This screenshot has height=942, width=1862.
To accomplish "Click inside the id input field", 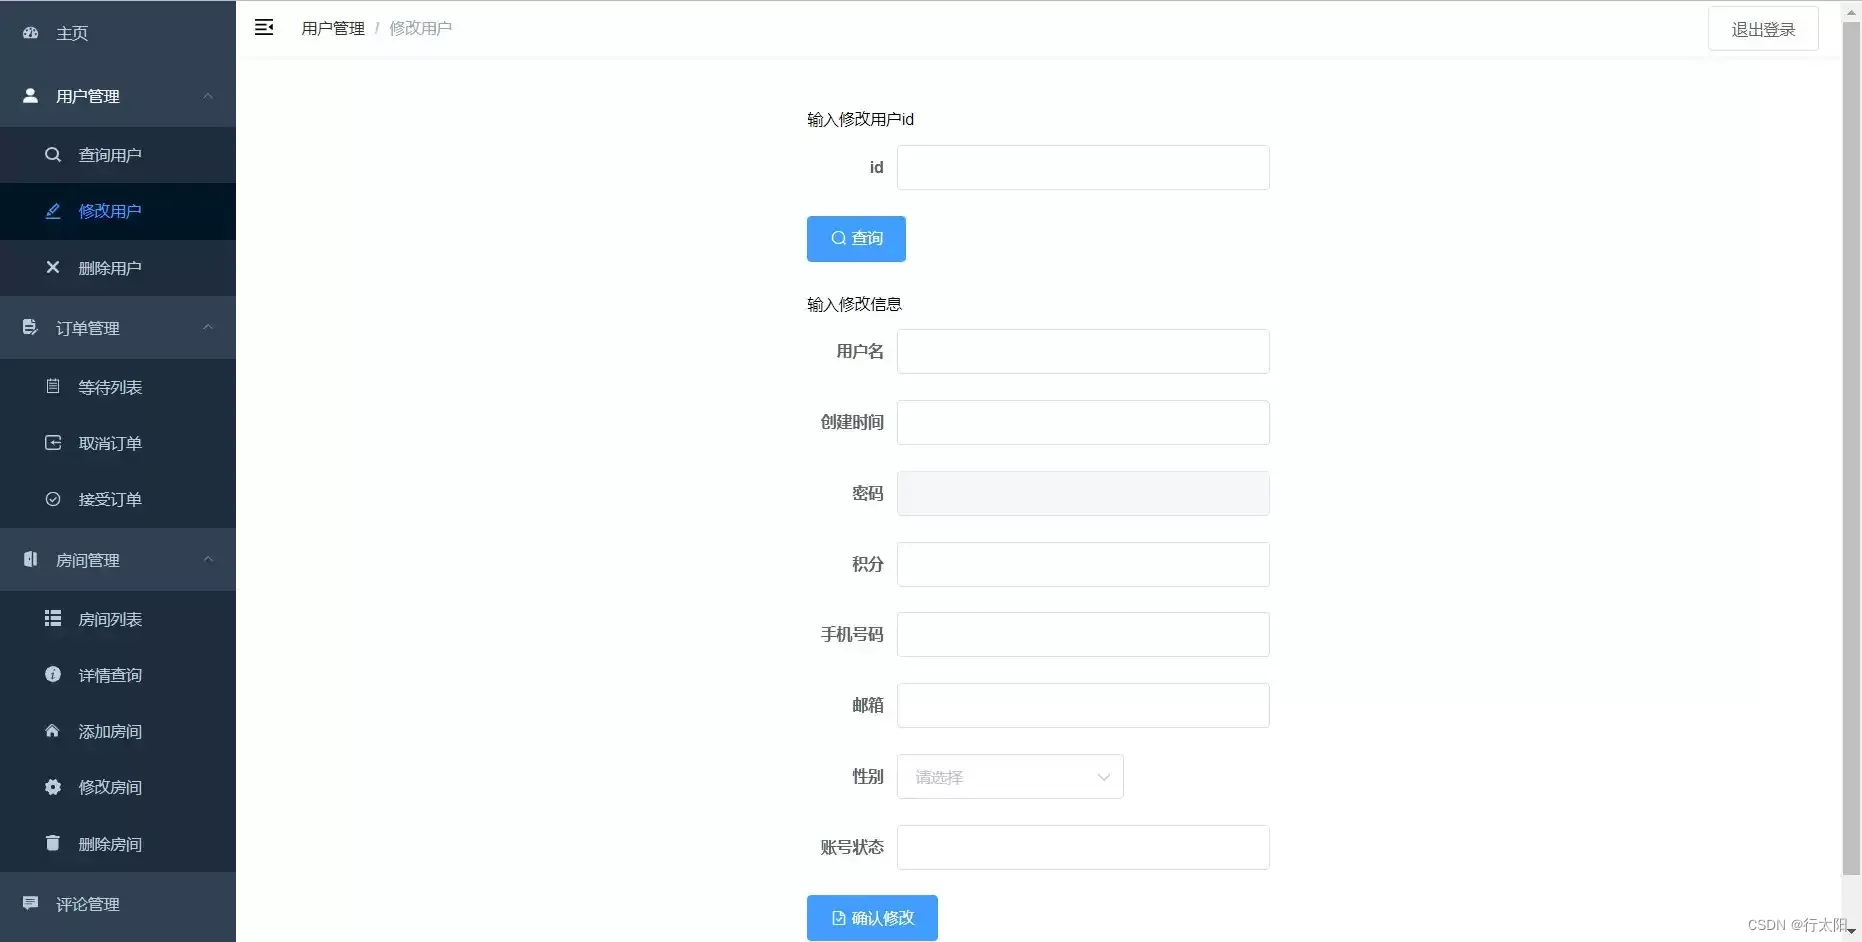I will pyautogui.click(x=1083, y=167).
